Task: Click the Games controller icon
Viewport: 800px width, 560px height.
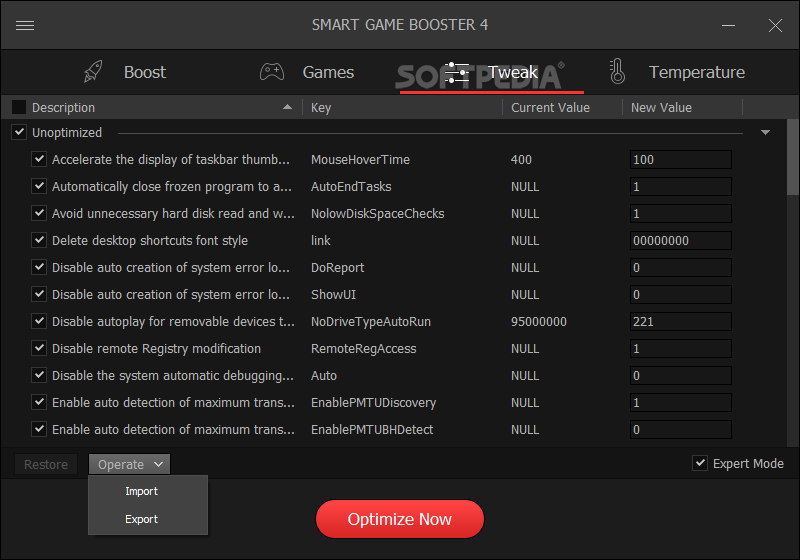Action: (x=272, y=72)
